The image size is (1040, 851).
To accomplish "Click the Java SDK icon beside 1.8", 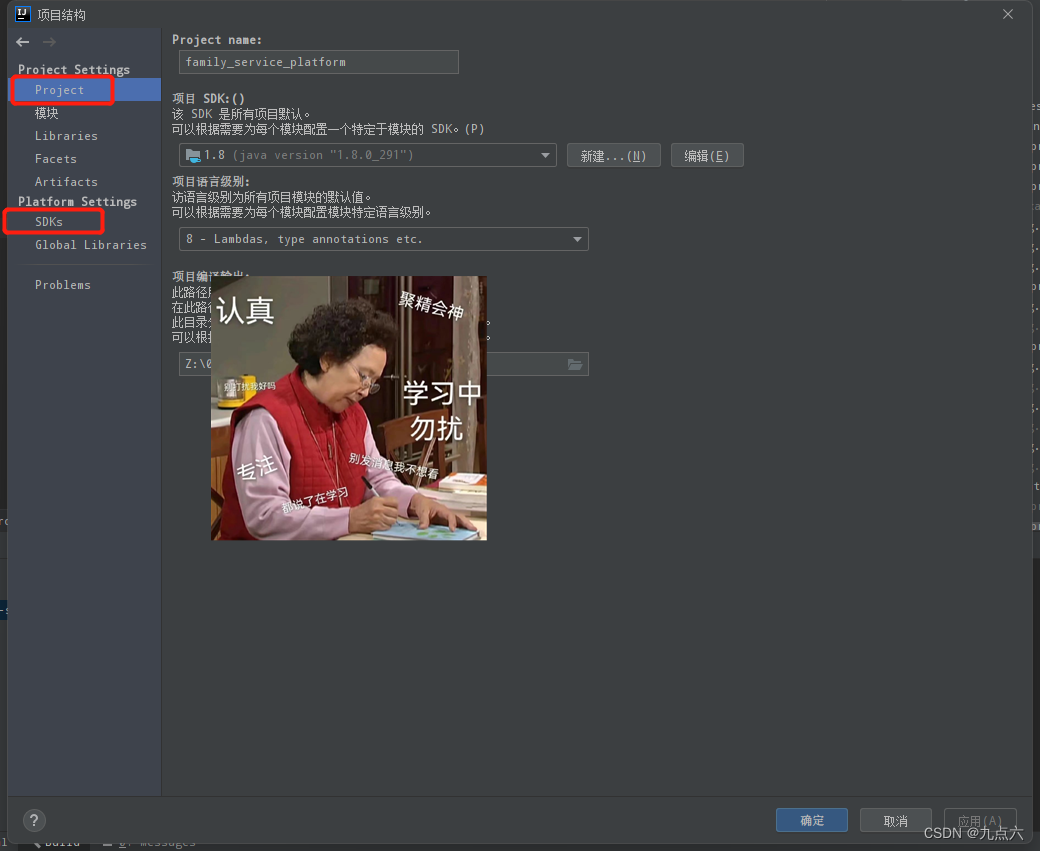I will (x=195, y=155).
